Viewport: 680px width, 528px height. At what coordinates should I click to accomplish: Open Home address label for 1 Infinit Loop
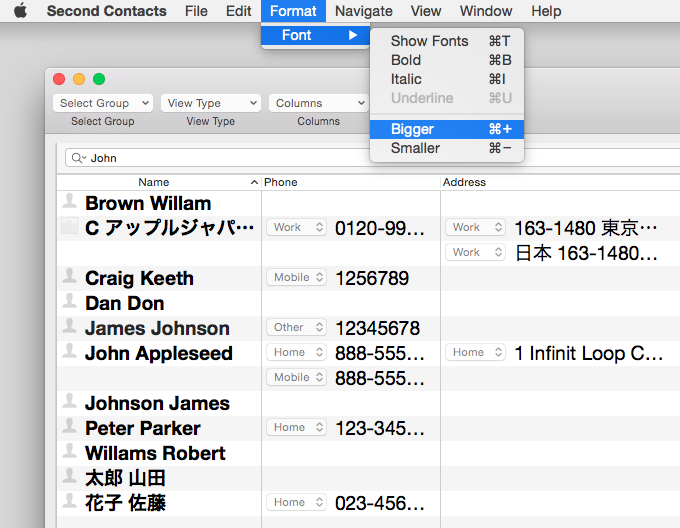(x=475, y=352)
